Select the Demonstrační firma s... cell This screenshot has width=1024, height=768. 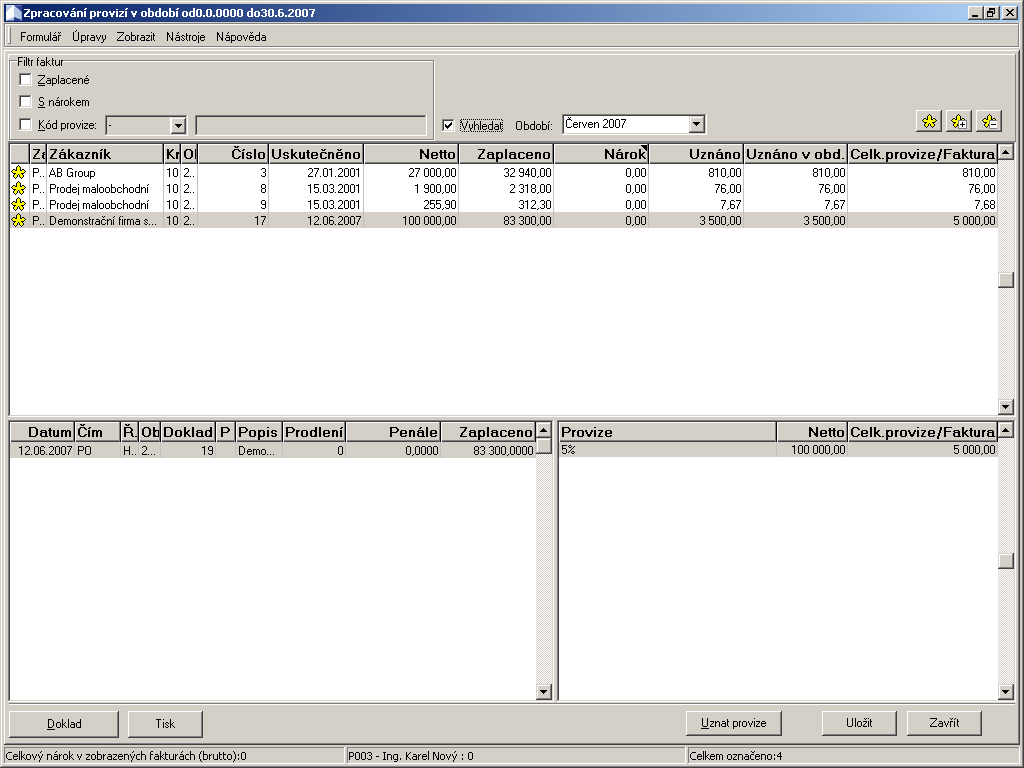pos(104,221)
